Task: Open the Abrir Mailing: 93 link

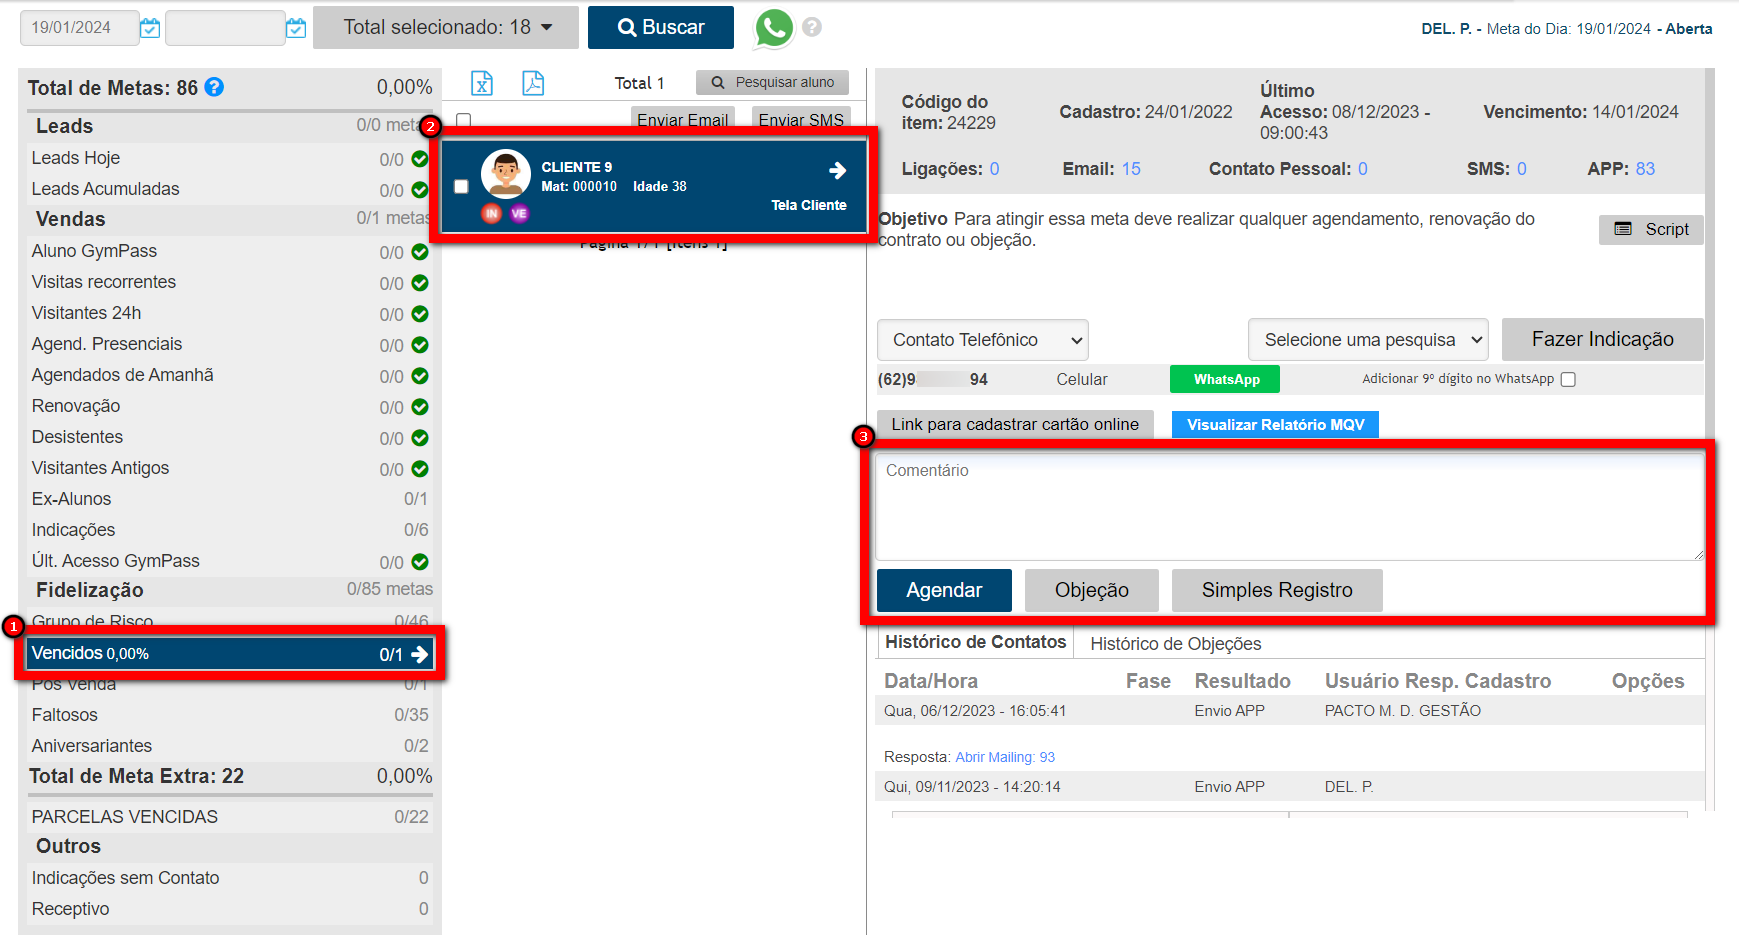Action: [1004, 757]
